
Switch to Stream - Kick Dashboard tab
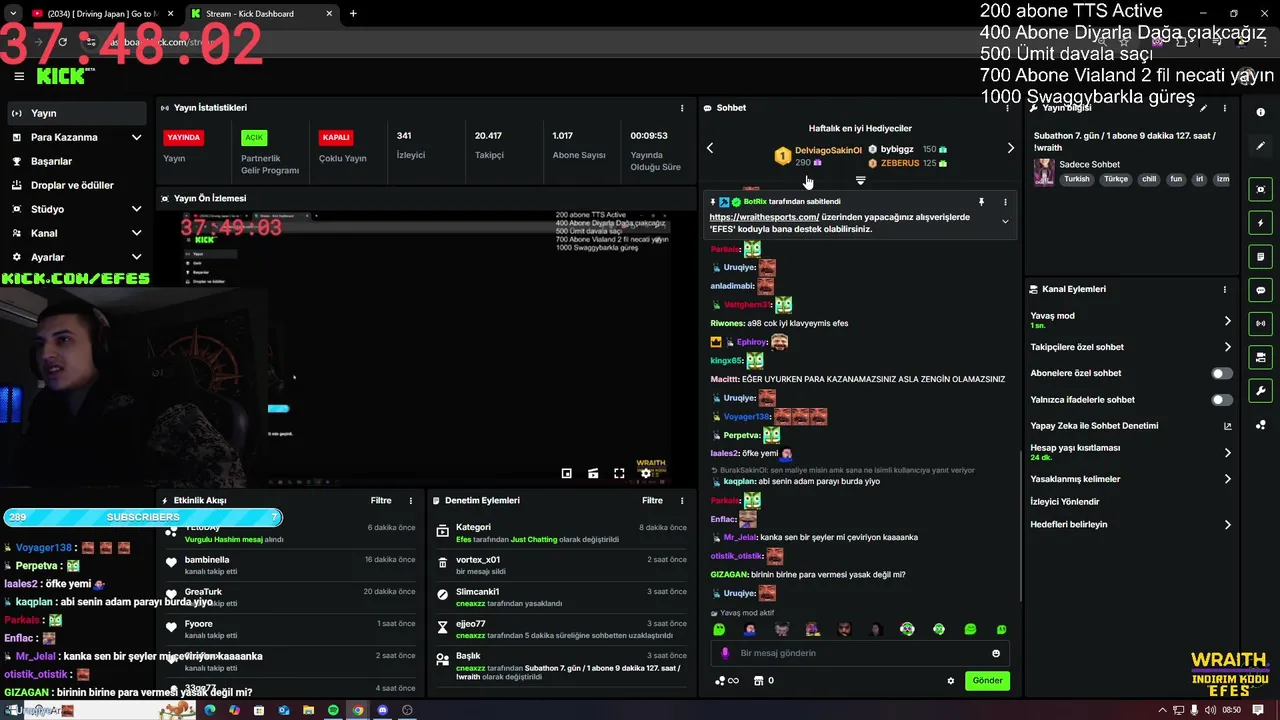[262, 14]
